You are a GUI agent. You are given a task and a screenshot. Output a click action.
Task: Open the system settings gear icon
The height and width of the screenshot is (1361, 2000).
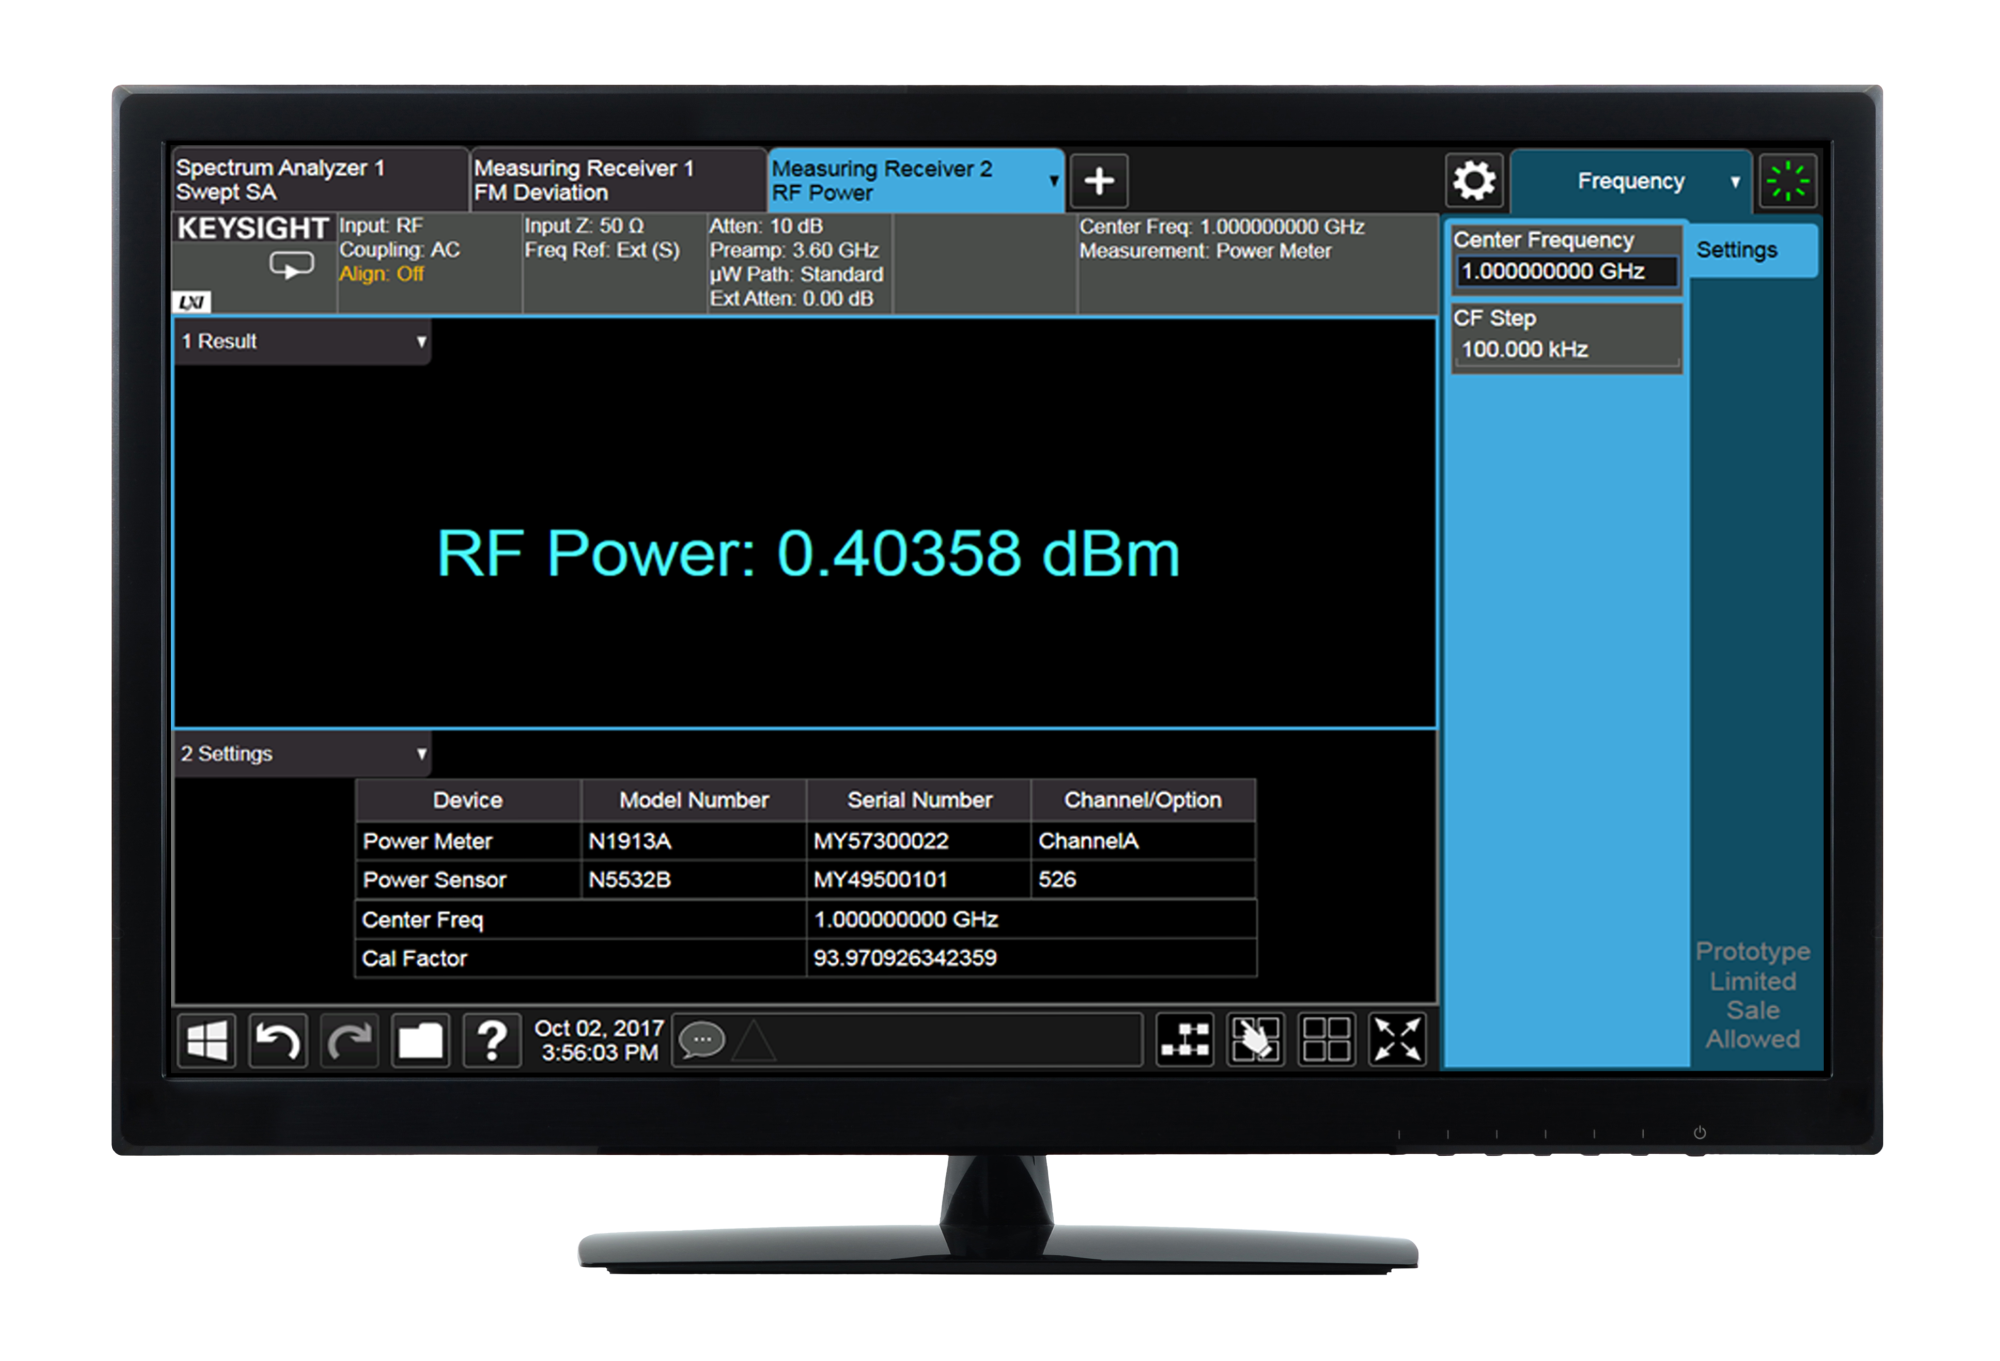[1474, 181]
